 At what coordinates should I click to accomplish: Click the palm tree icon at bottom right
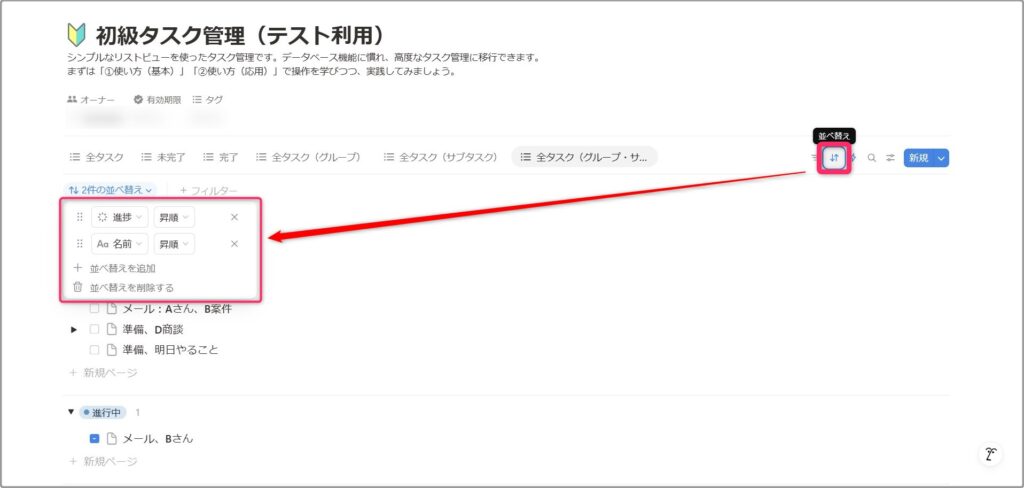click(991, 454)
